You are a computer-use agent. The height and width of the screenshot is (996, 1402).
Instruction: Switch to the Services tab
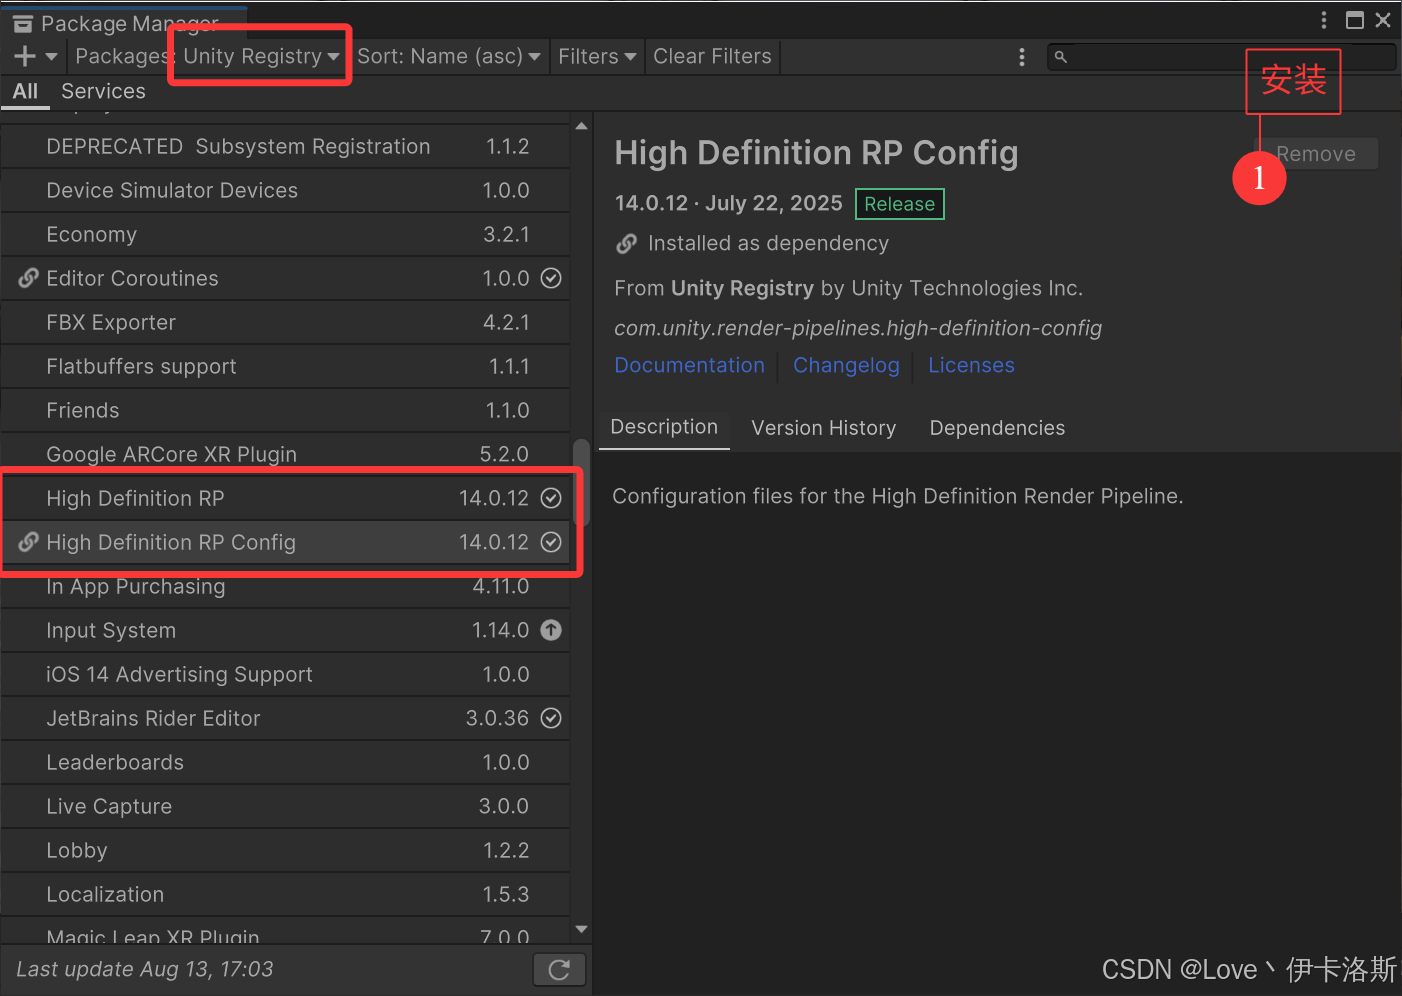(x=103, y=92)
